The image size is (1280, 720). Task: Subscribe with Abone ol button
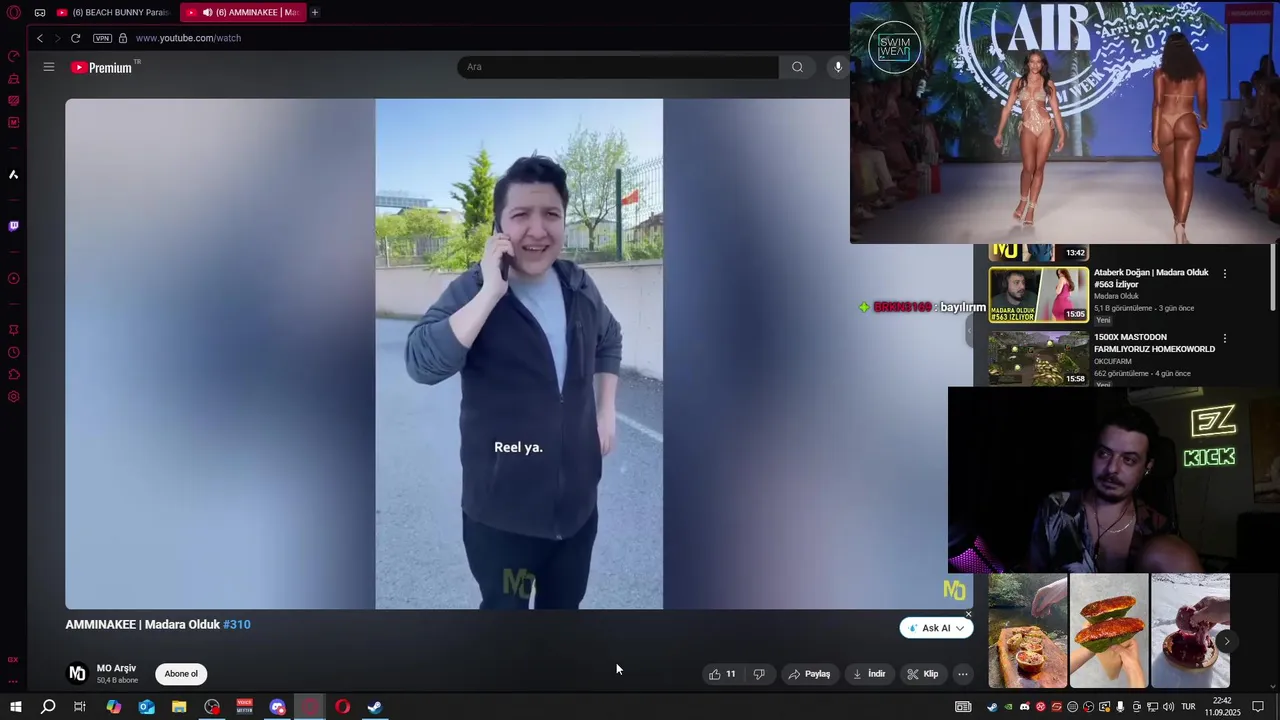pos(181,674)
